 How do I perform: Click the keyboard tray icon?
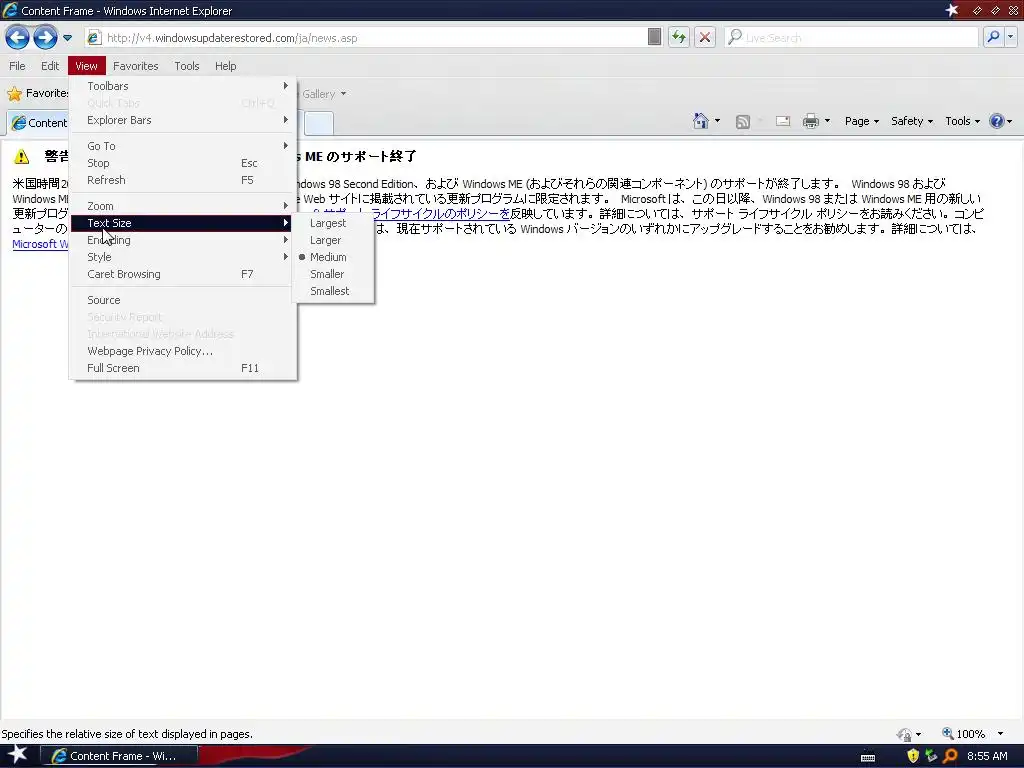[868, 758]
